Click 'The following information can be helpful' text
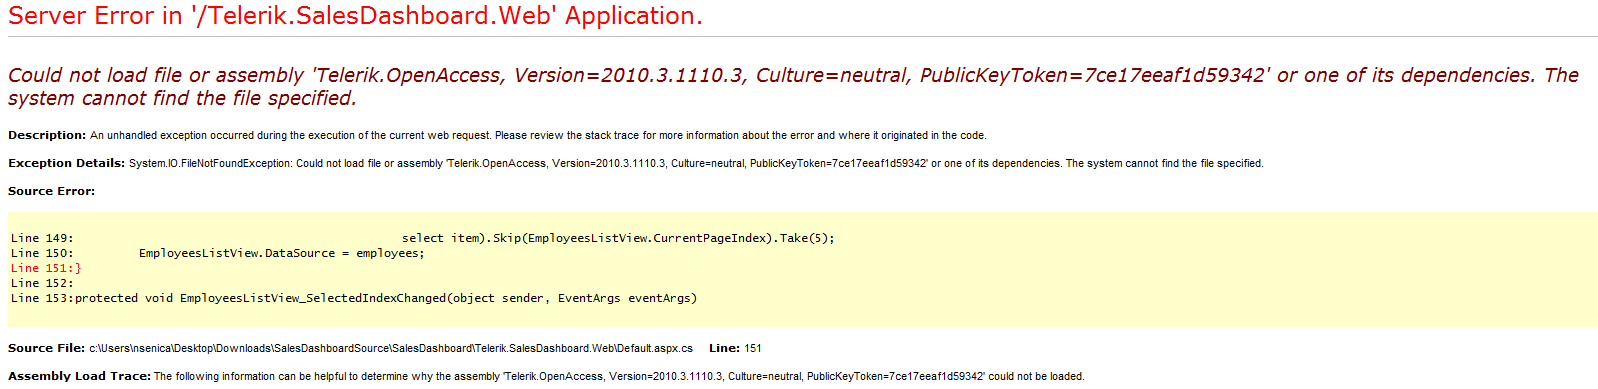The image size is (1598, 389). pos(619,376)
